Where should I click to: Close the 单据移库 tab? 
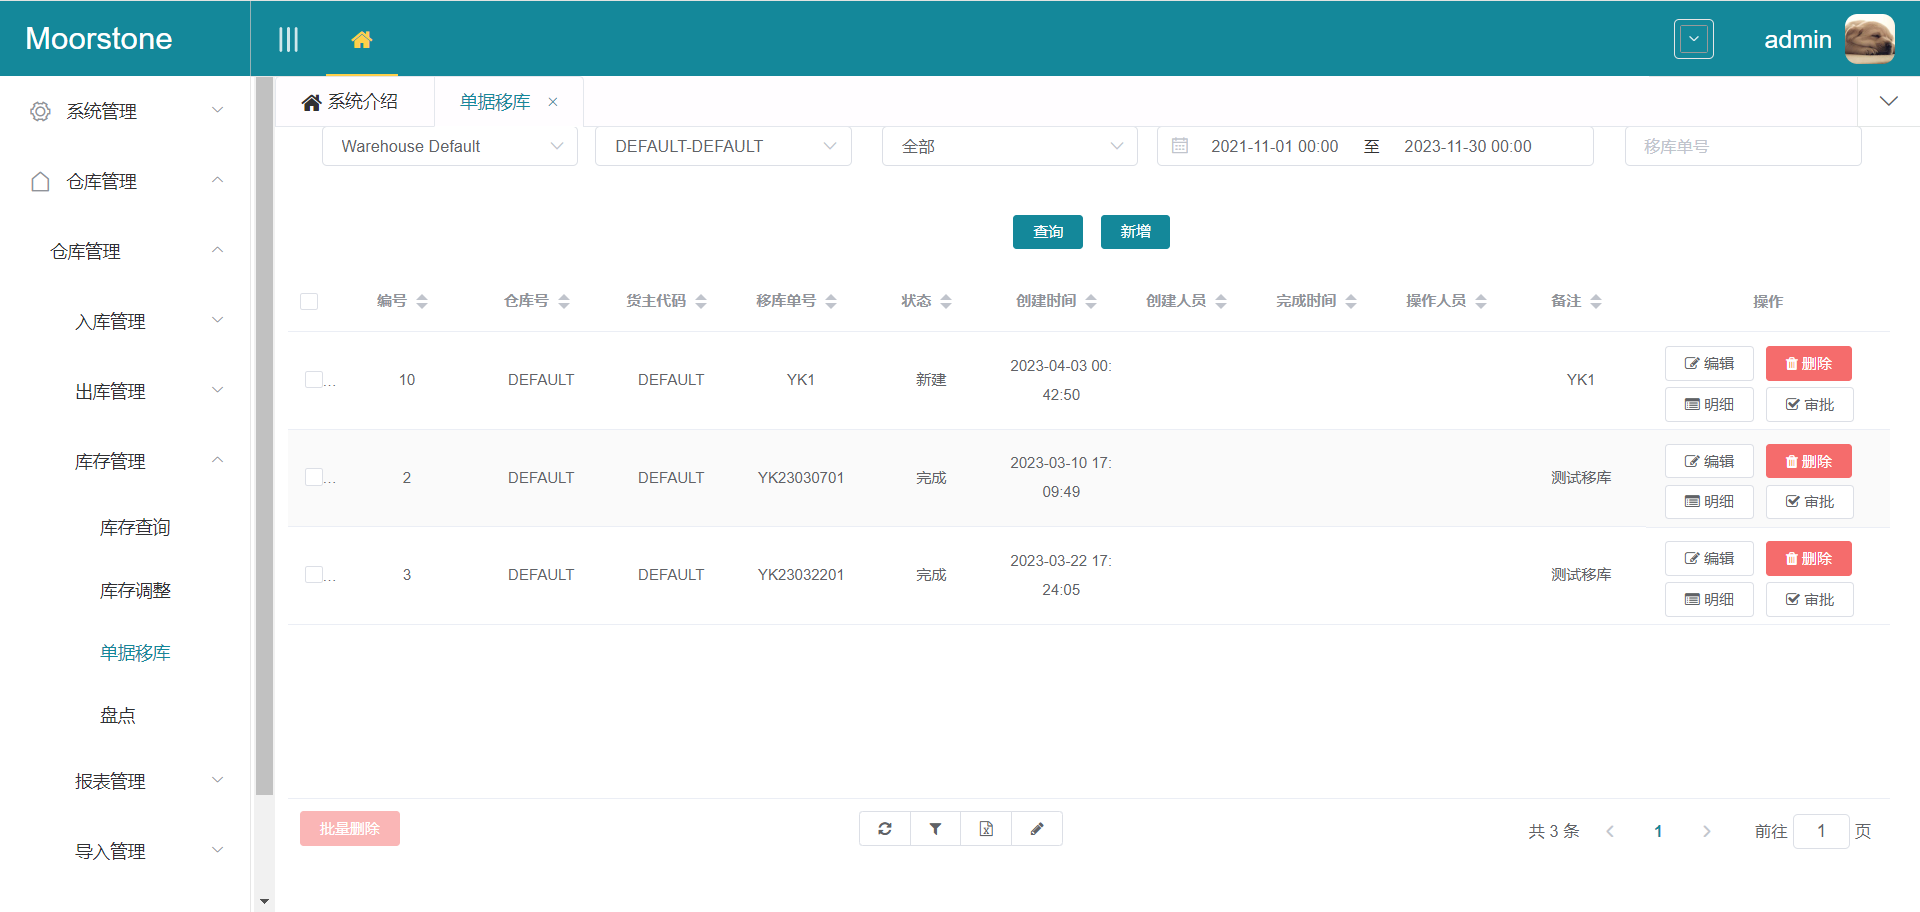[x=553, y=102]
